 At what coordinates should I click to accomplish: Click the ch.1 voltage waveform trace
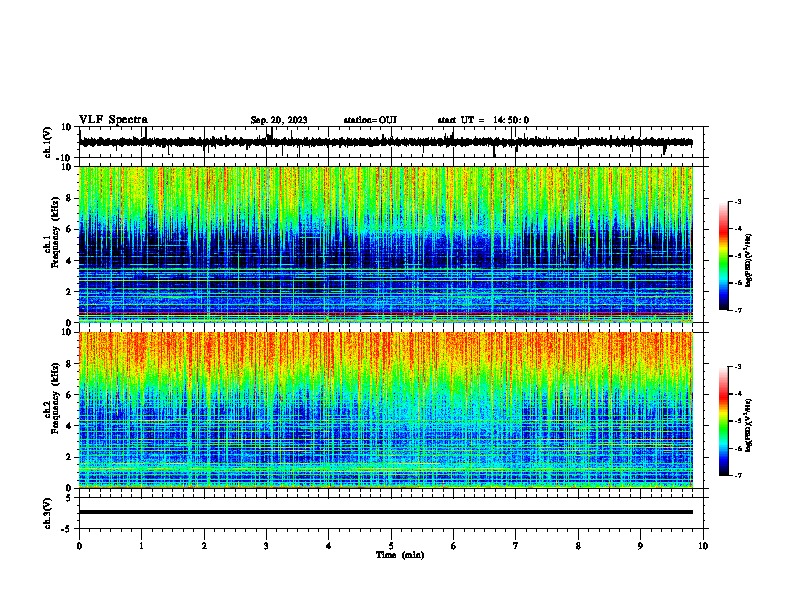[386, 142]
